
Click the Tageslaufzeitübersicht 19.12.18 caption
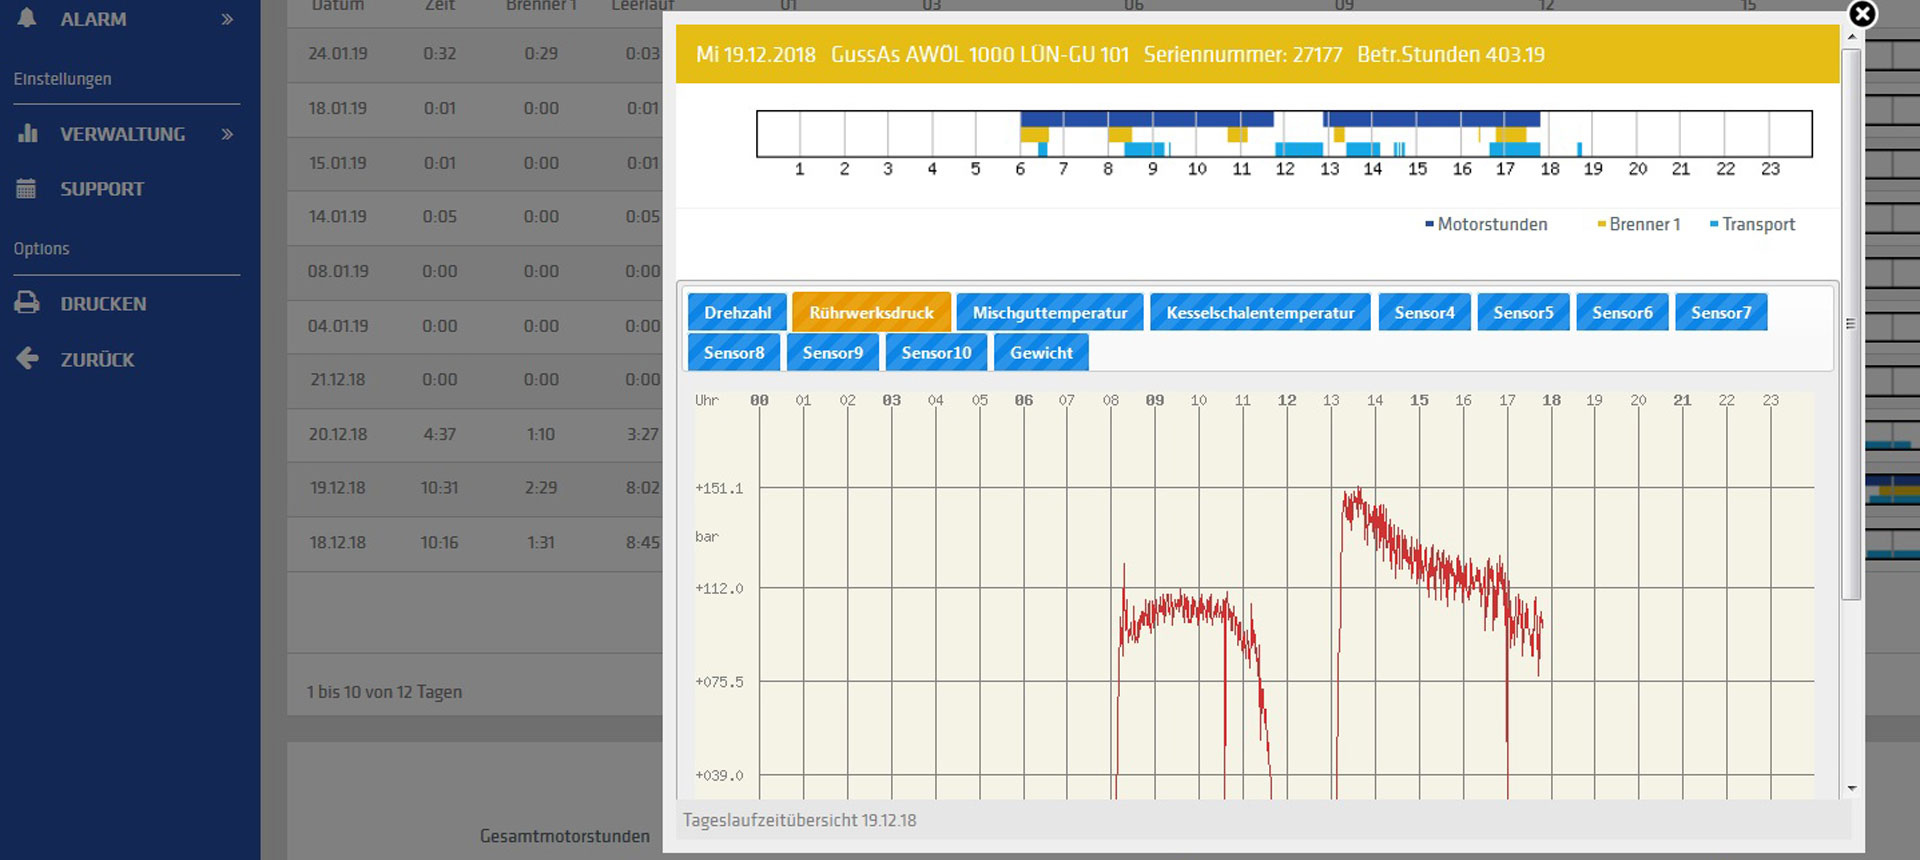click(x=800, y=820)
